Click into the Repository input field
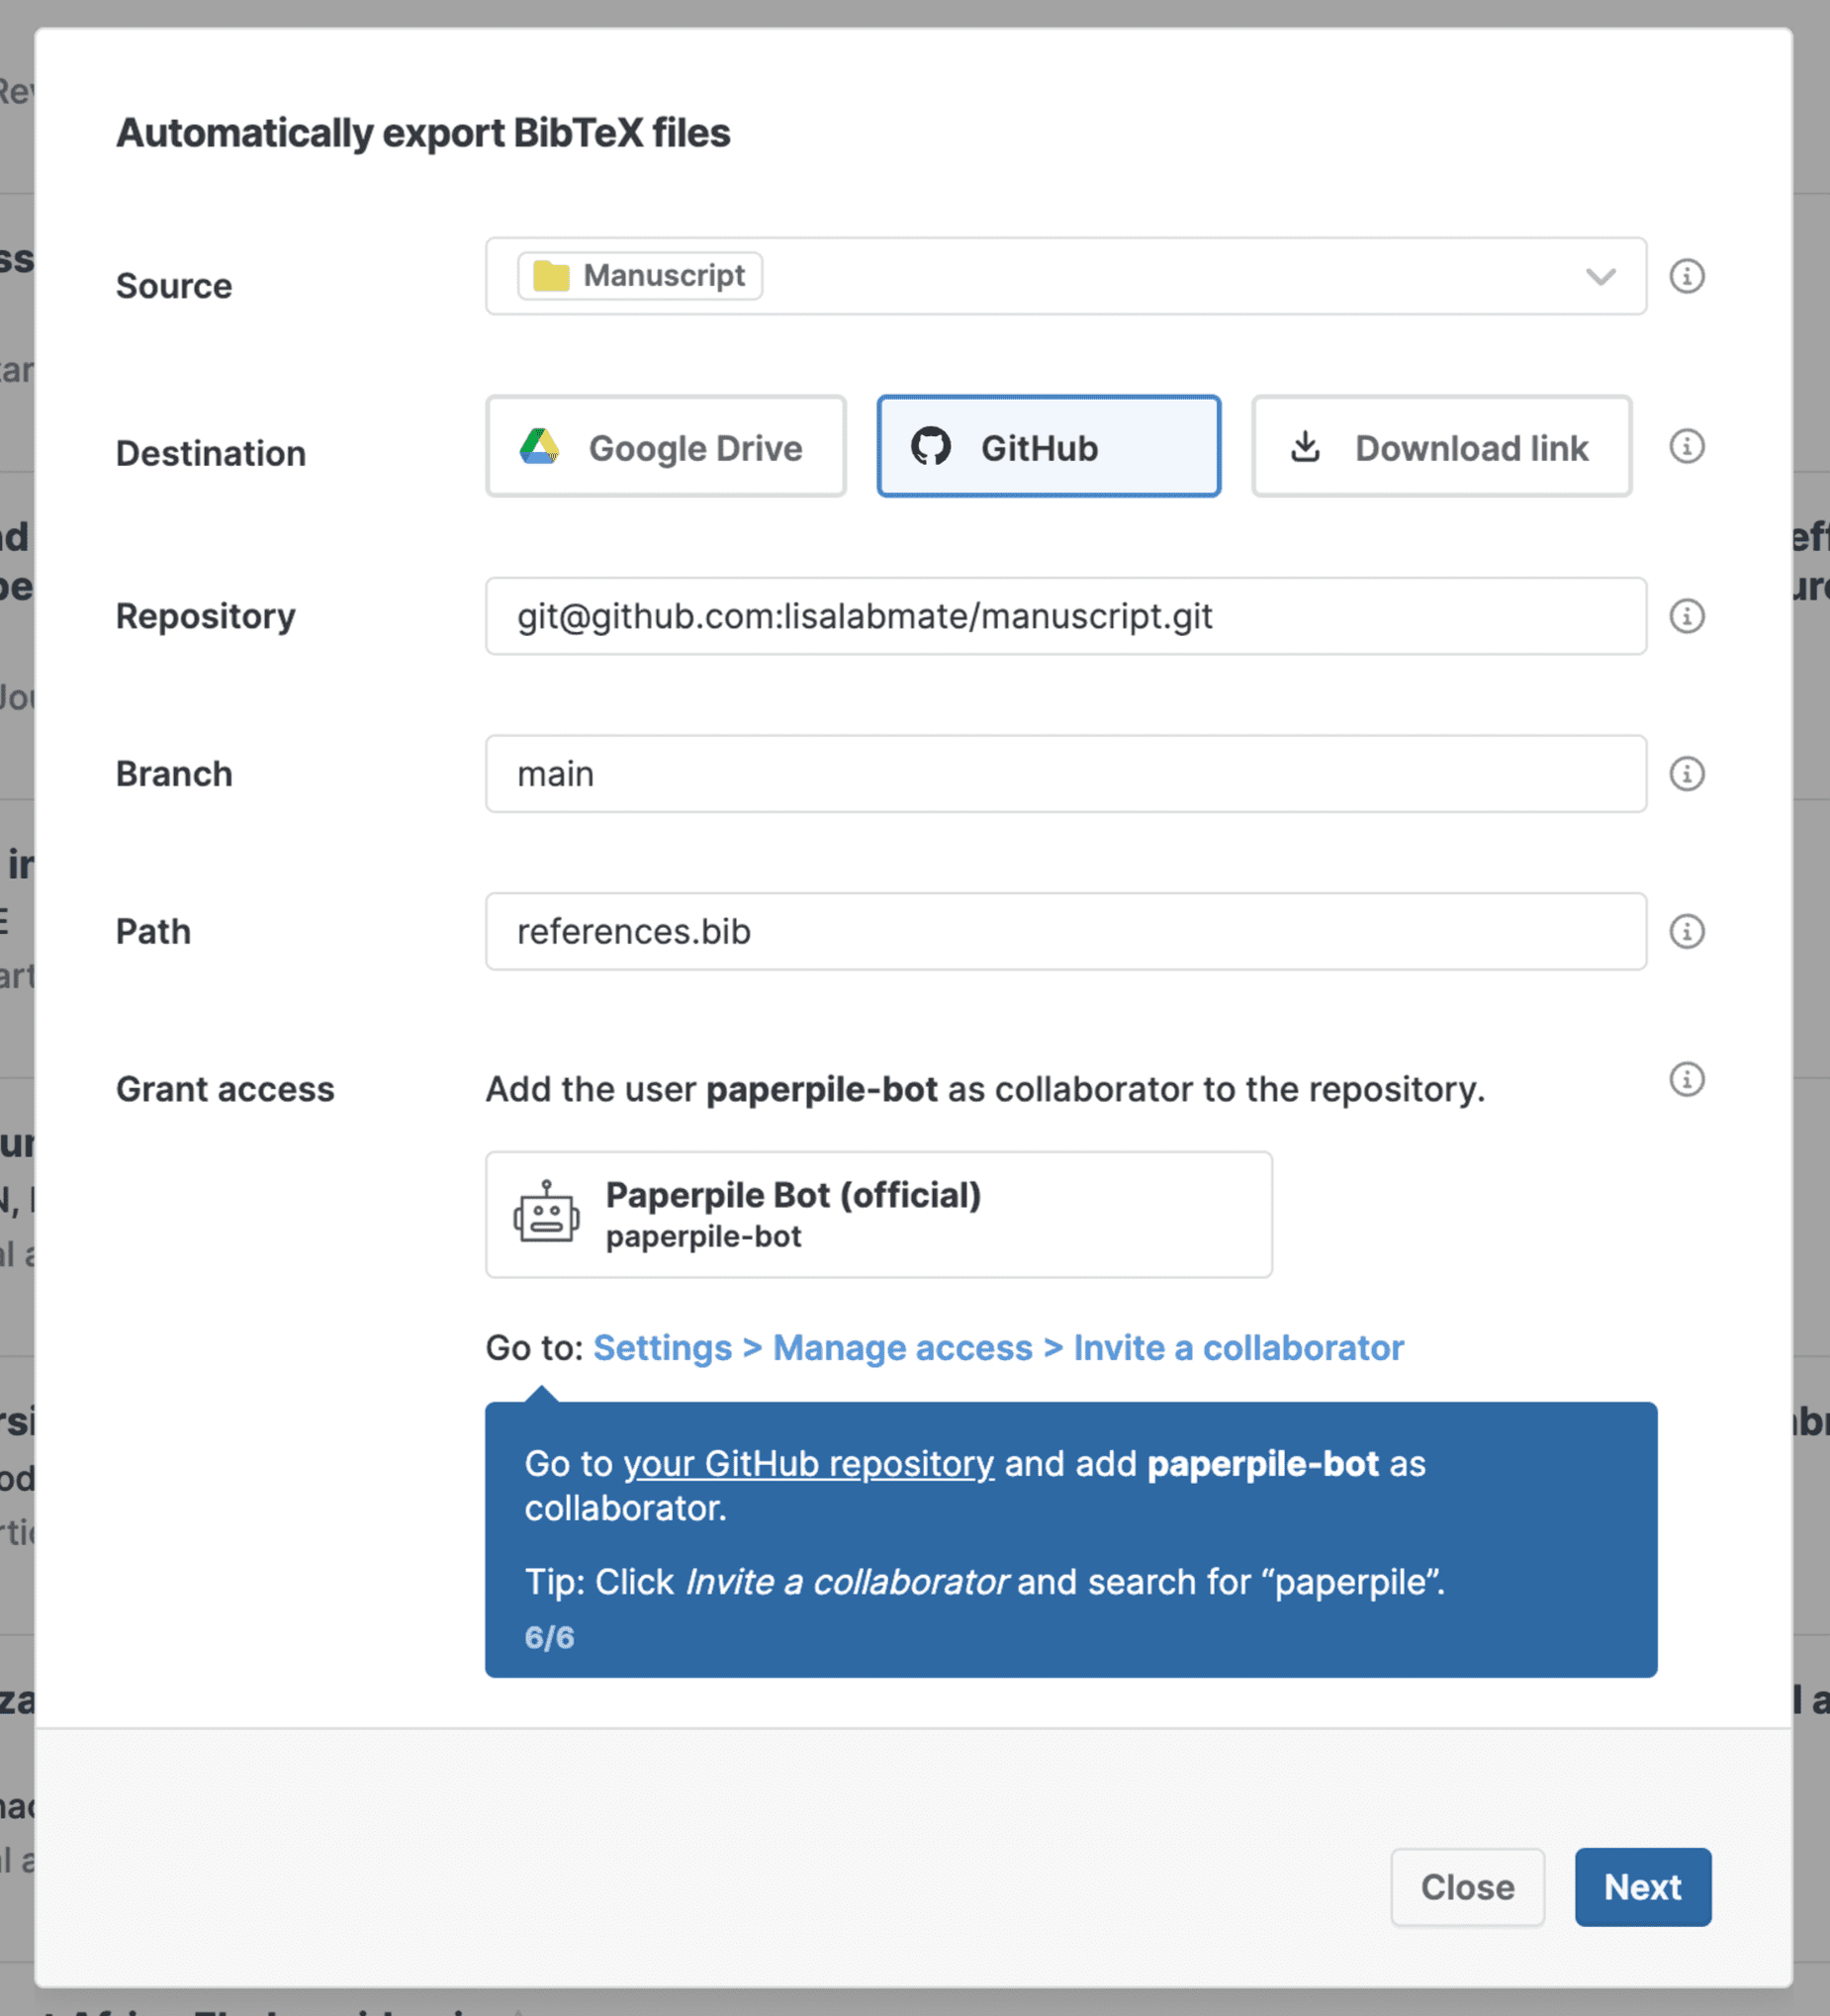Image resolution: width=1830 pixels, height=2016 pixels. 1065,616
